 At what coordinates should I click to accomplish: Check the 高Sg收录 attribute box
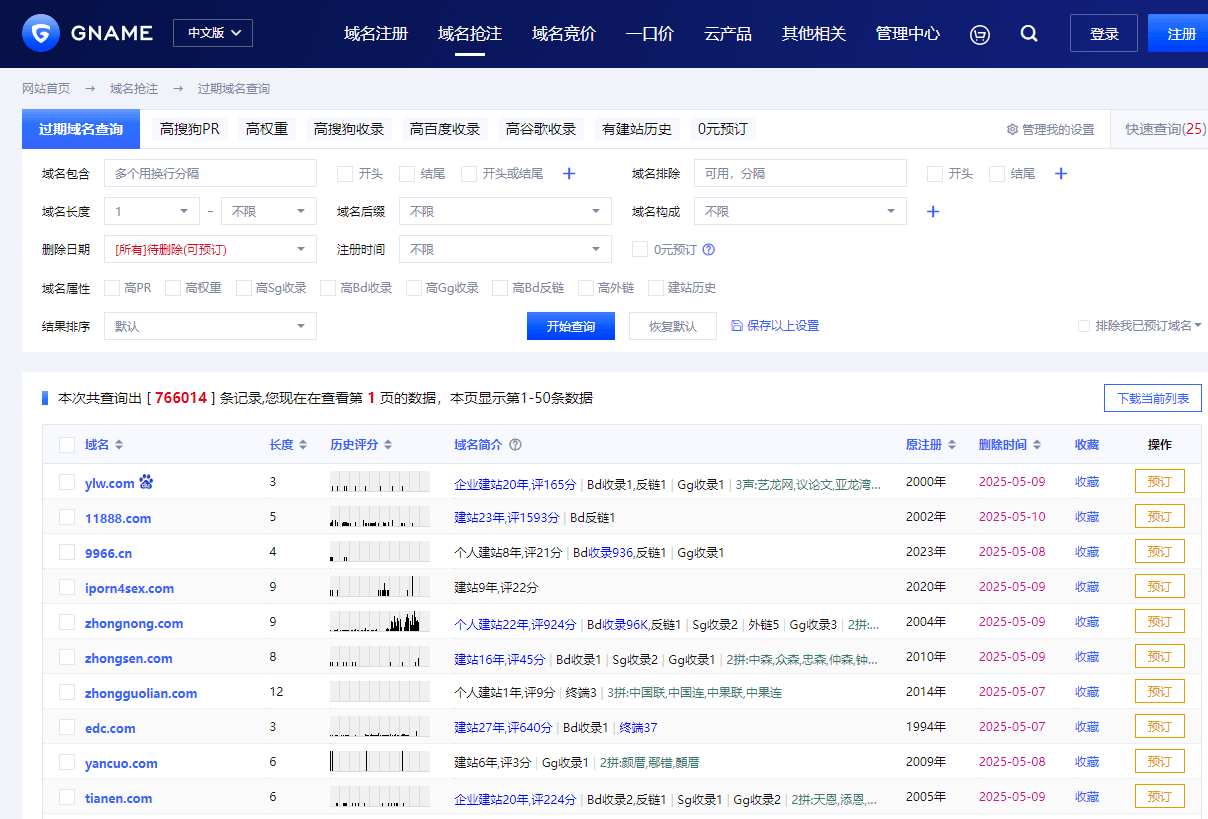(x=244, y=288)
